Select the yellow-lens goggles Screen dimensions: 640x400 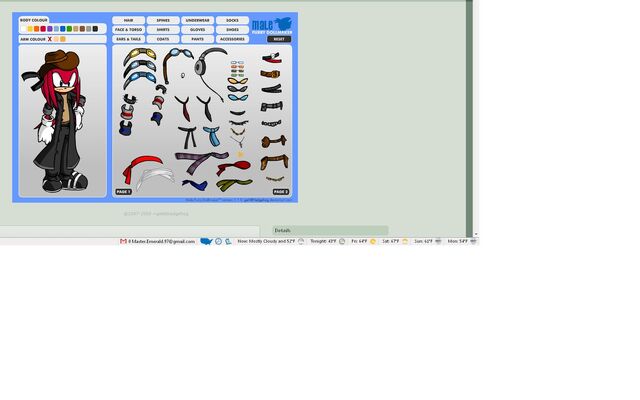pyautogui.click(x=140, y=54)
